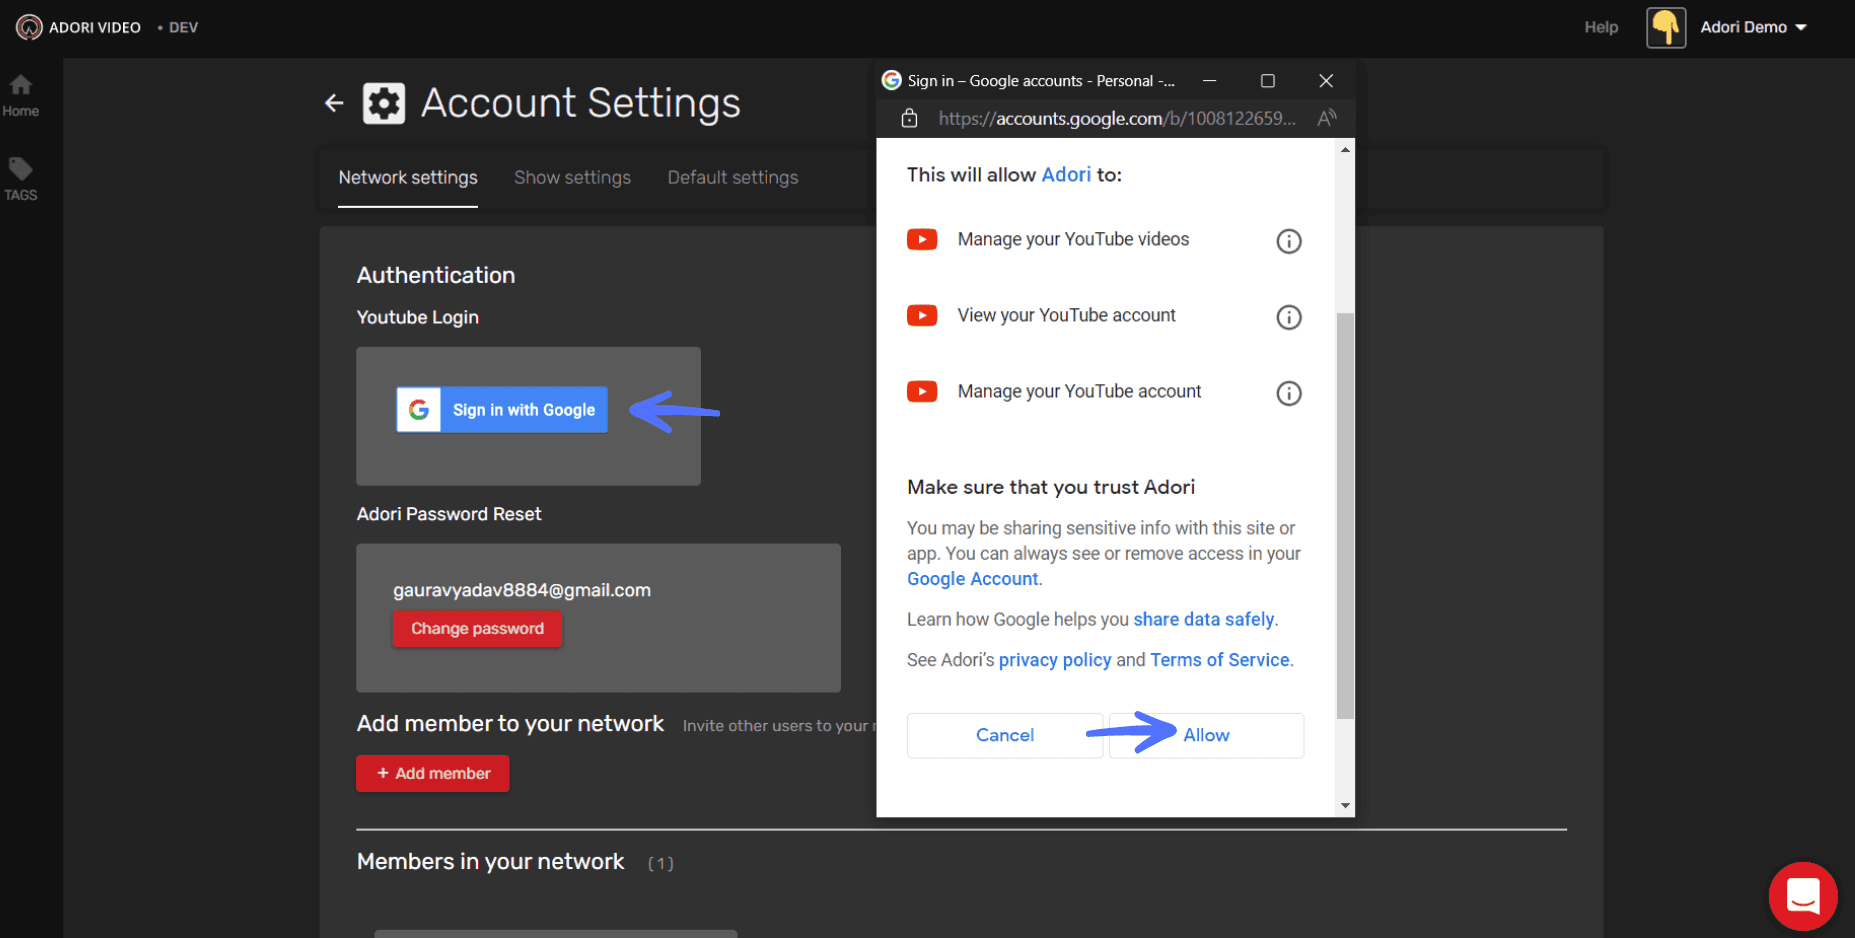Click YouTube icon beside Manage your YouTube account
This screenshot has width=1855, height=938.
(x=922, y=391)
